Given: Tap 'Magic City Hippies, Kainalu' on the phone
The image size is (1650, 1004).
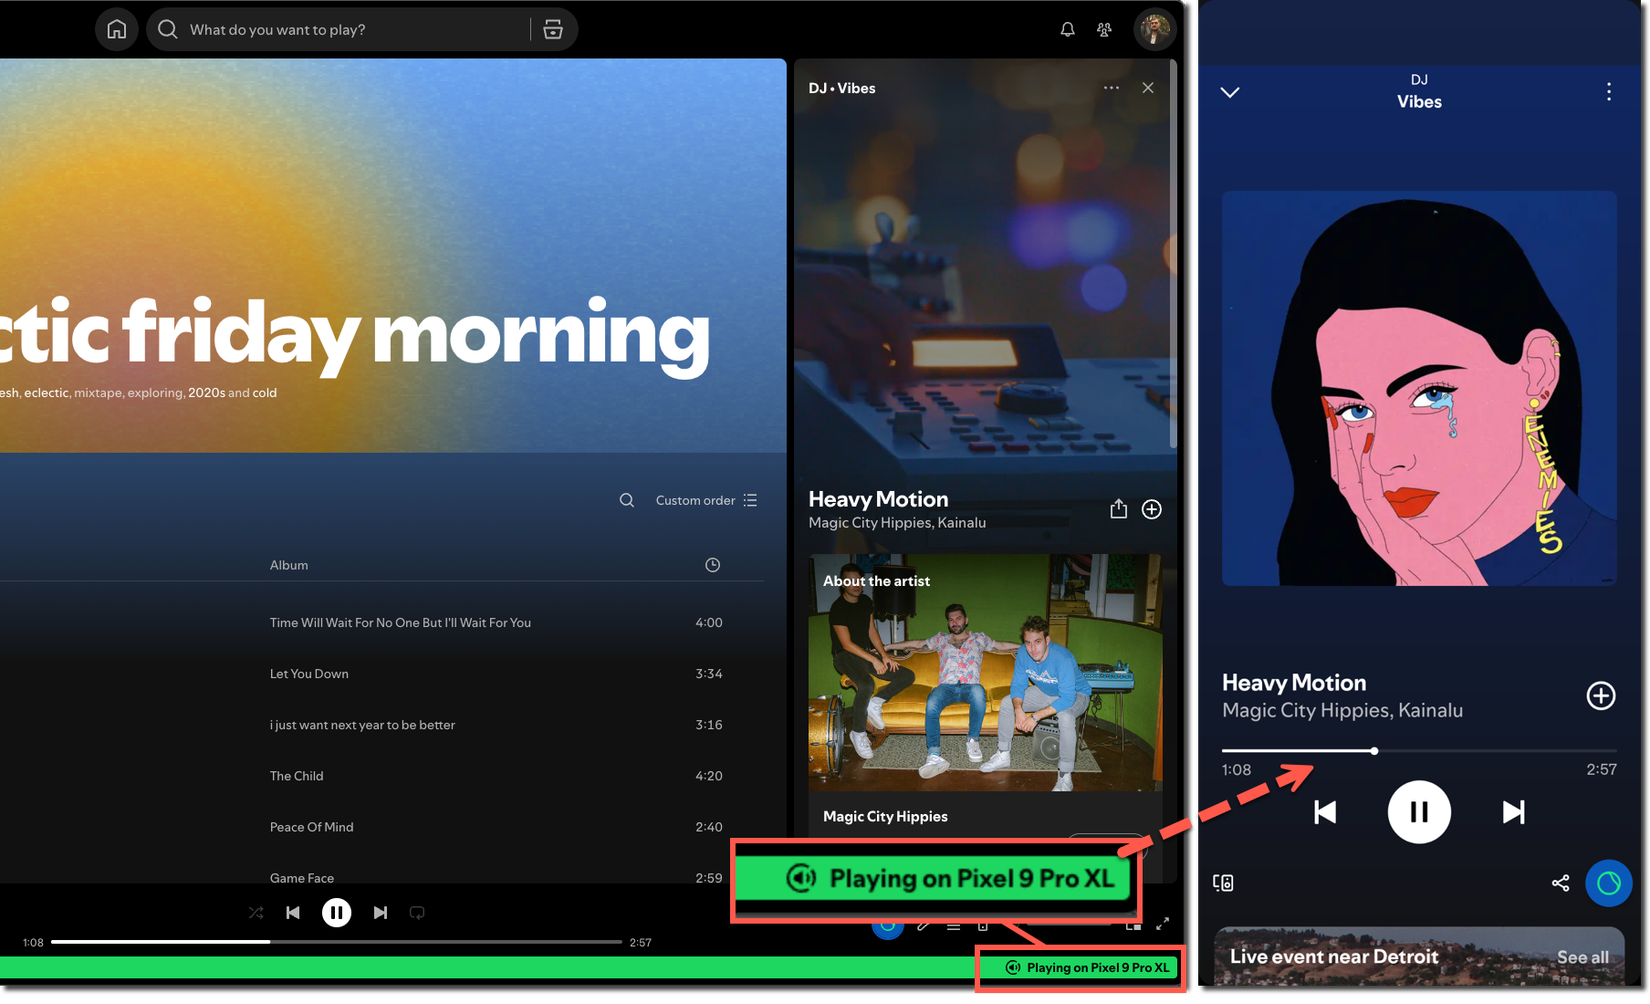Looking at the screenshot, I should point(1342,710).
